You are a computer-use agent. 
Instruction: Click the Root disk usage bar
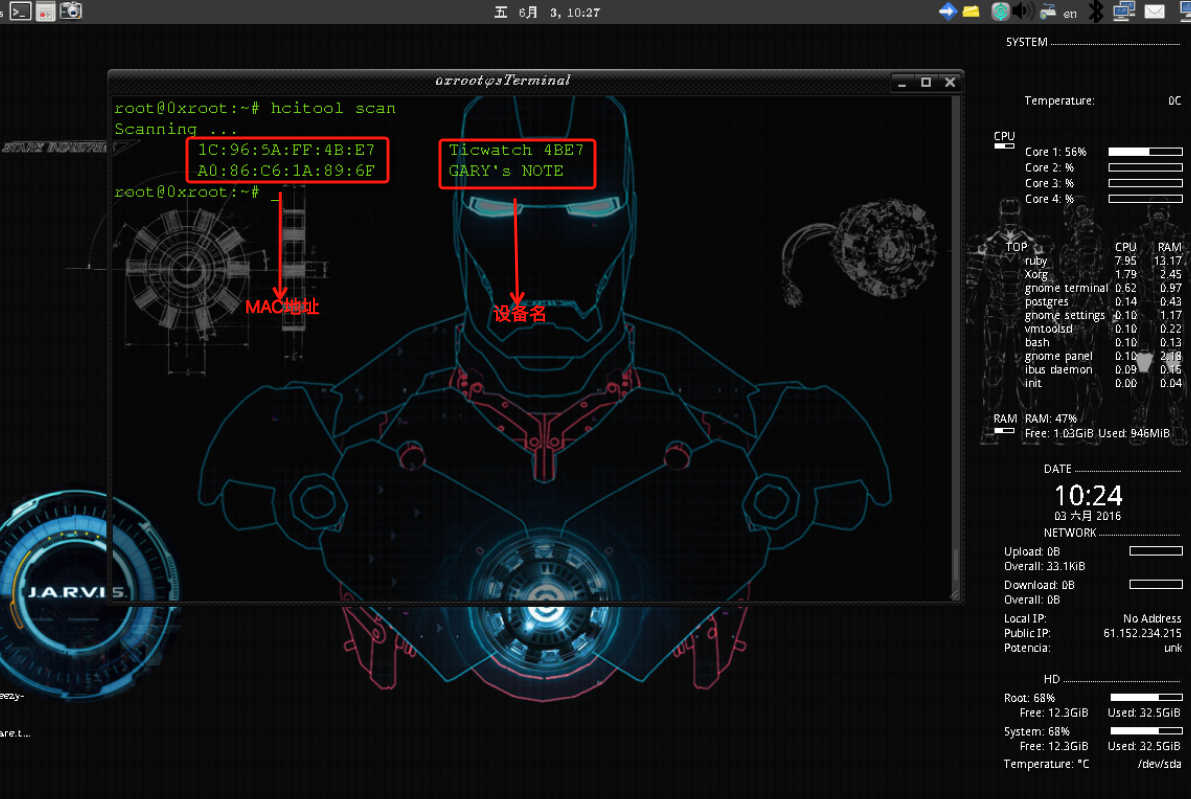pos(1146,697)
